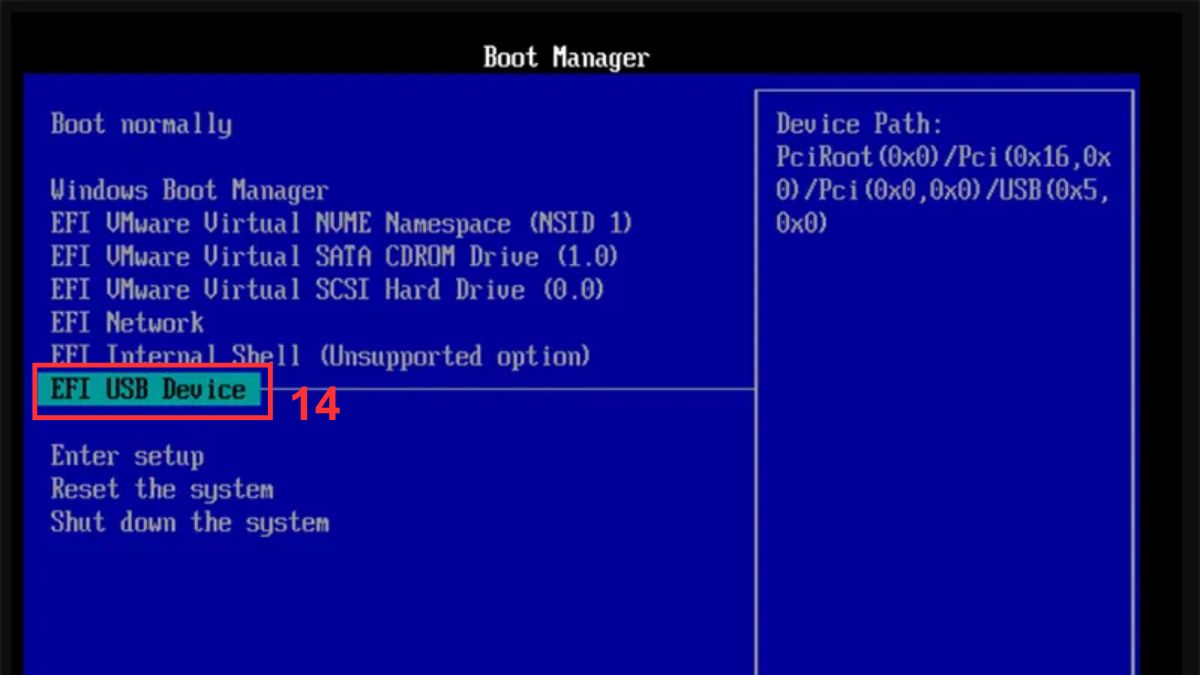The image size is (1200, 675).
Task: Select EFI VMware Virtual SCSI Hard Drive
Action: pos(327,289)
